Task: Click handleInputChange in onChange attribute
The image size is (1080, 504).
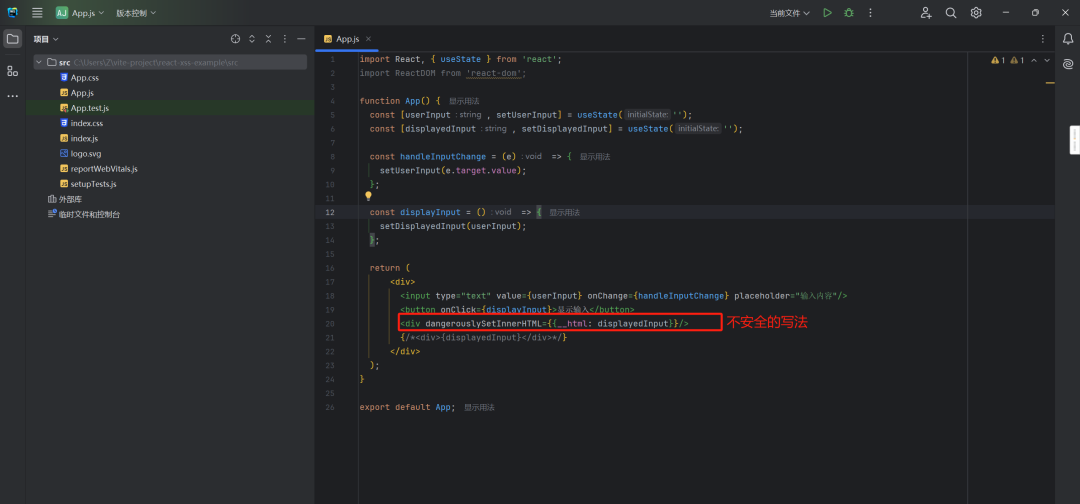Action: coord(681,296)
